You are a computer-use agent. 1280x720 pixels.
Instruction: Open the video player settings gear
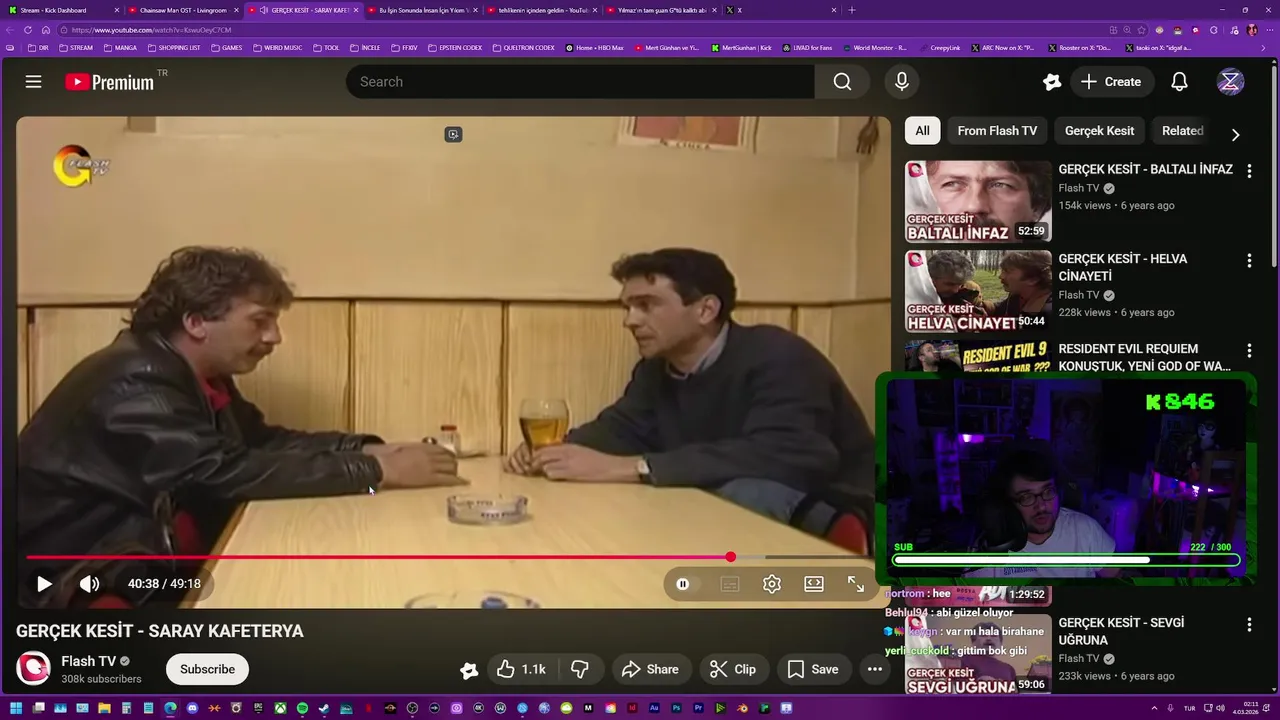tap(771, 584)
